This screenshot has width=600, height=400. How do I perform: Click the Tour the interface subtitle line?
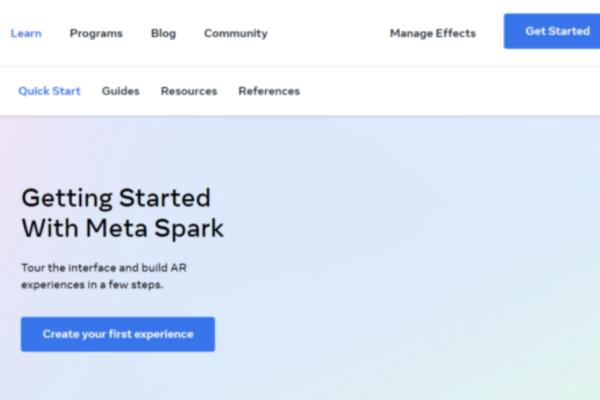[104, 268]
